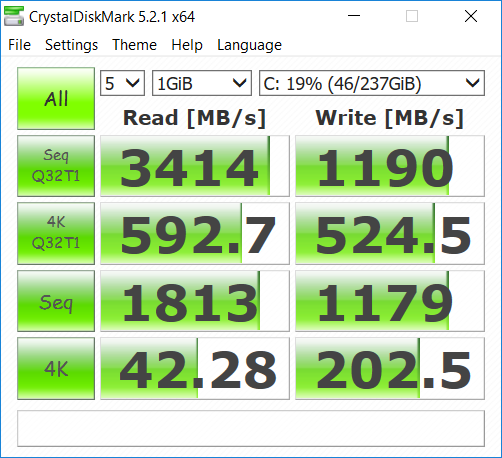Open the Theme menu
The image size is (502, 458).
(x=134, y=45)
